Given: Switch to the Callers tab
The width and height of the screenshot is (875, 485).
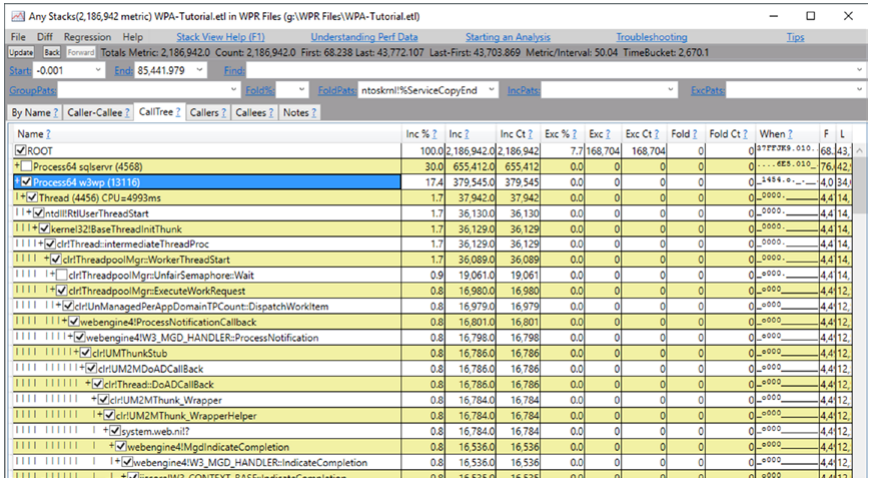Looking at the screenshot, I should [x=208, y=112].
